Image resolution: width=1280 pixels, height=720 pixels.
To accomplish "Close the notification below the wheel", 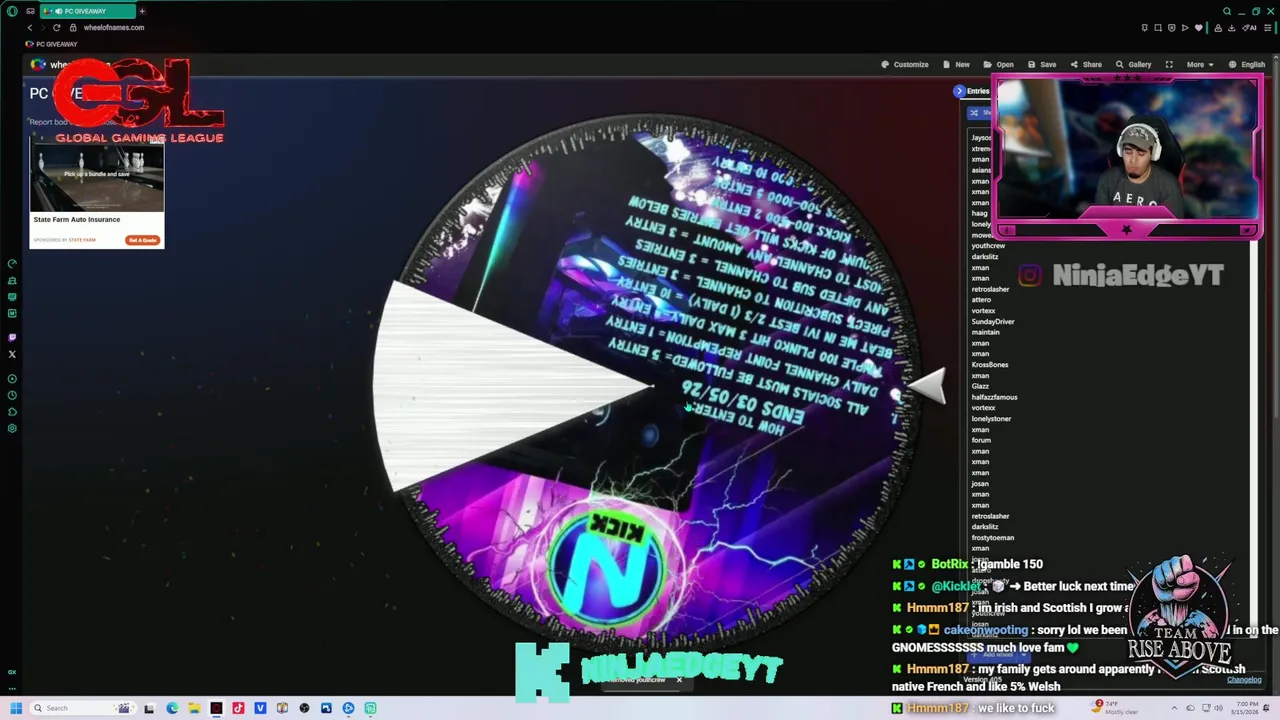I will pyautogui.click(x=678, y=680).
